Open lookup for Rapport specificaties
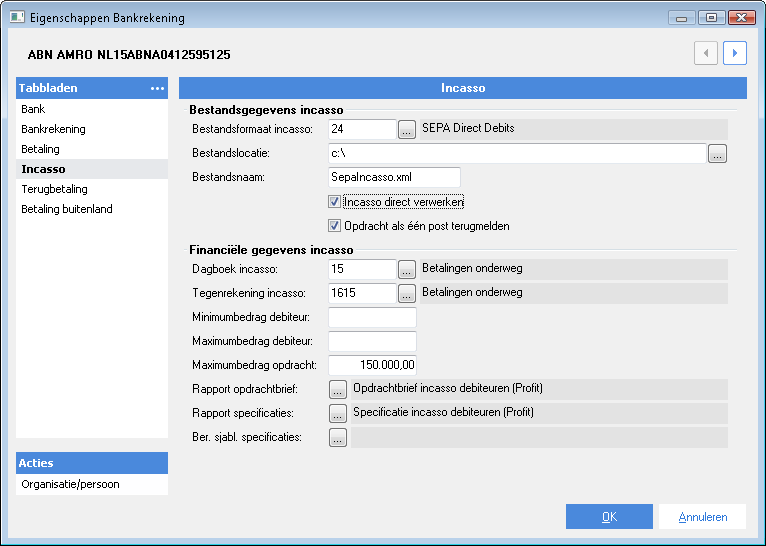The image size is (766, 546). (x=338, y=413)
